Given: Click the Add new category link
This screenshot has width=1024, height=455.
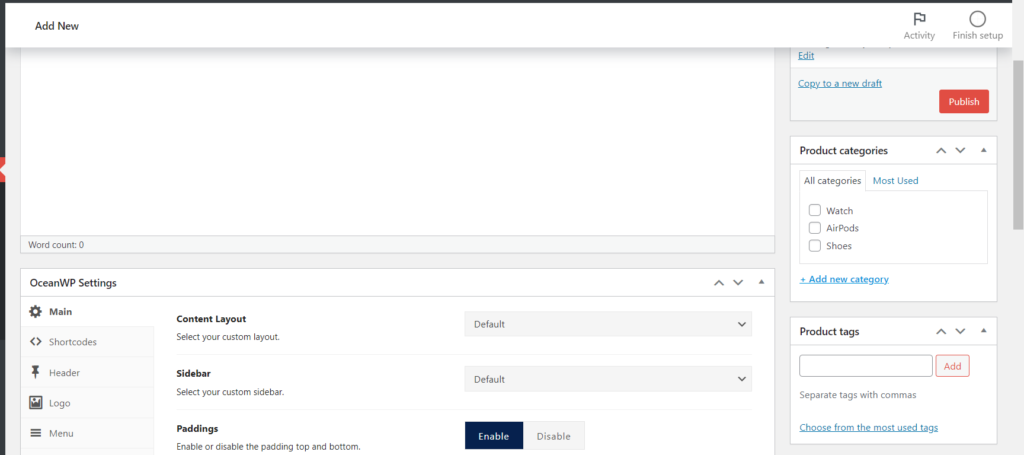Looking at the screenshot, I should click(x=844, y=279).
